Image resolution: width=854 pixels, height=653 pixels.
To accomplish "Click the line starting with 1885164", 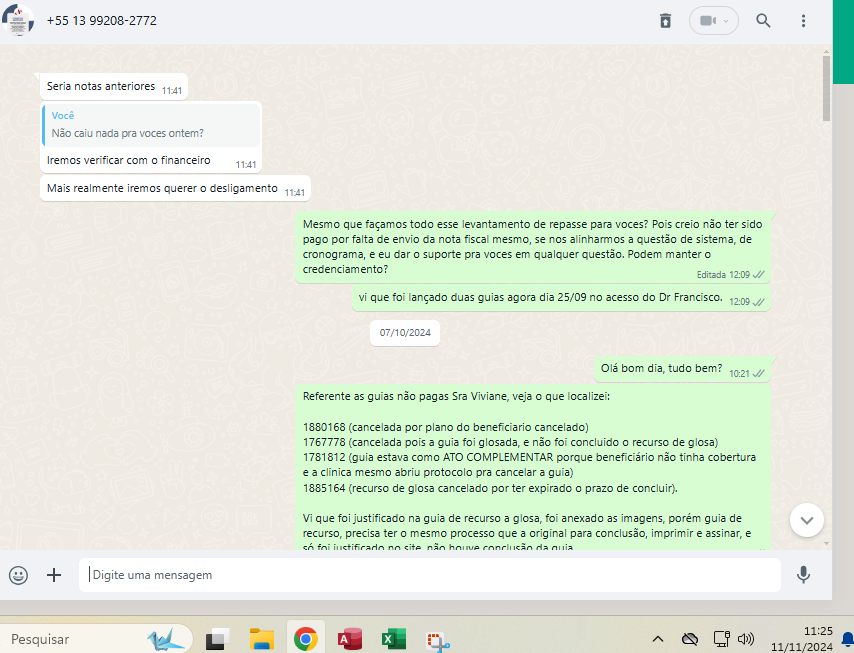I will pyautogui.click(x=490, y=488).
